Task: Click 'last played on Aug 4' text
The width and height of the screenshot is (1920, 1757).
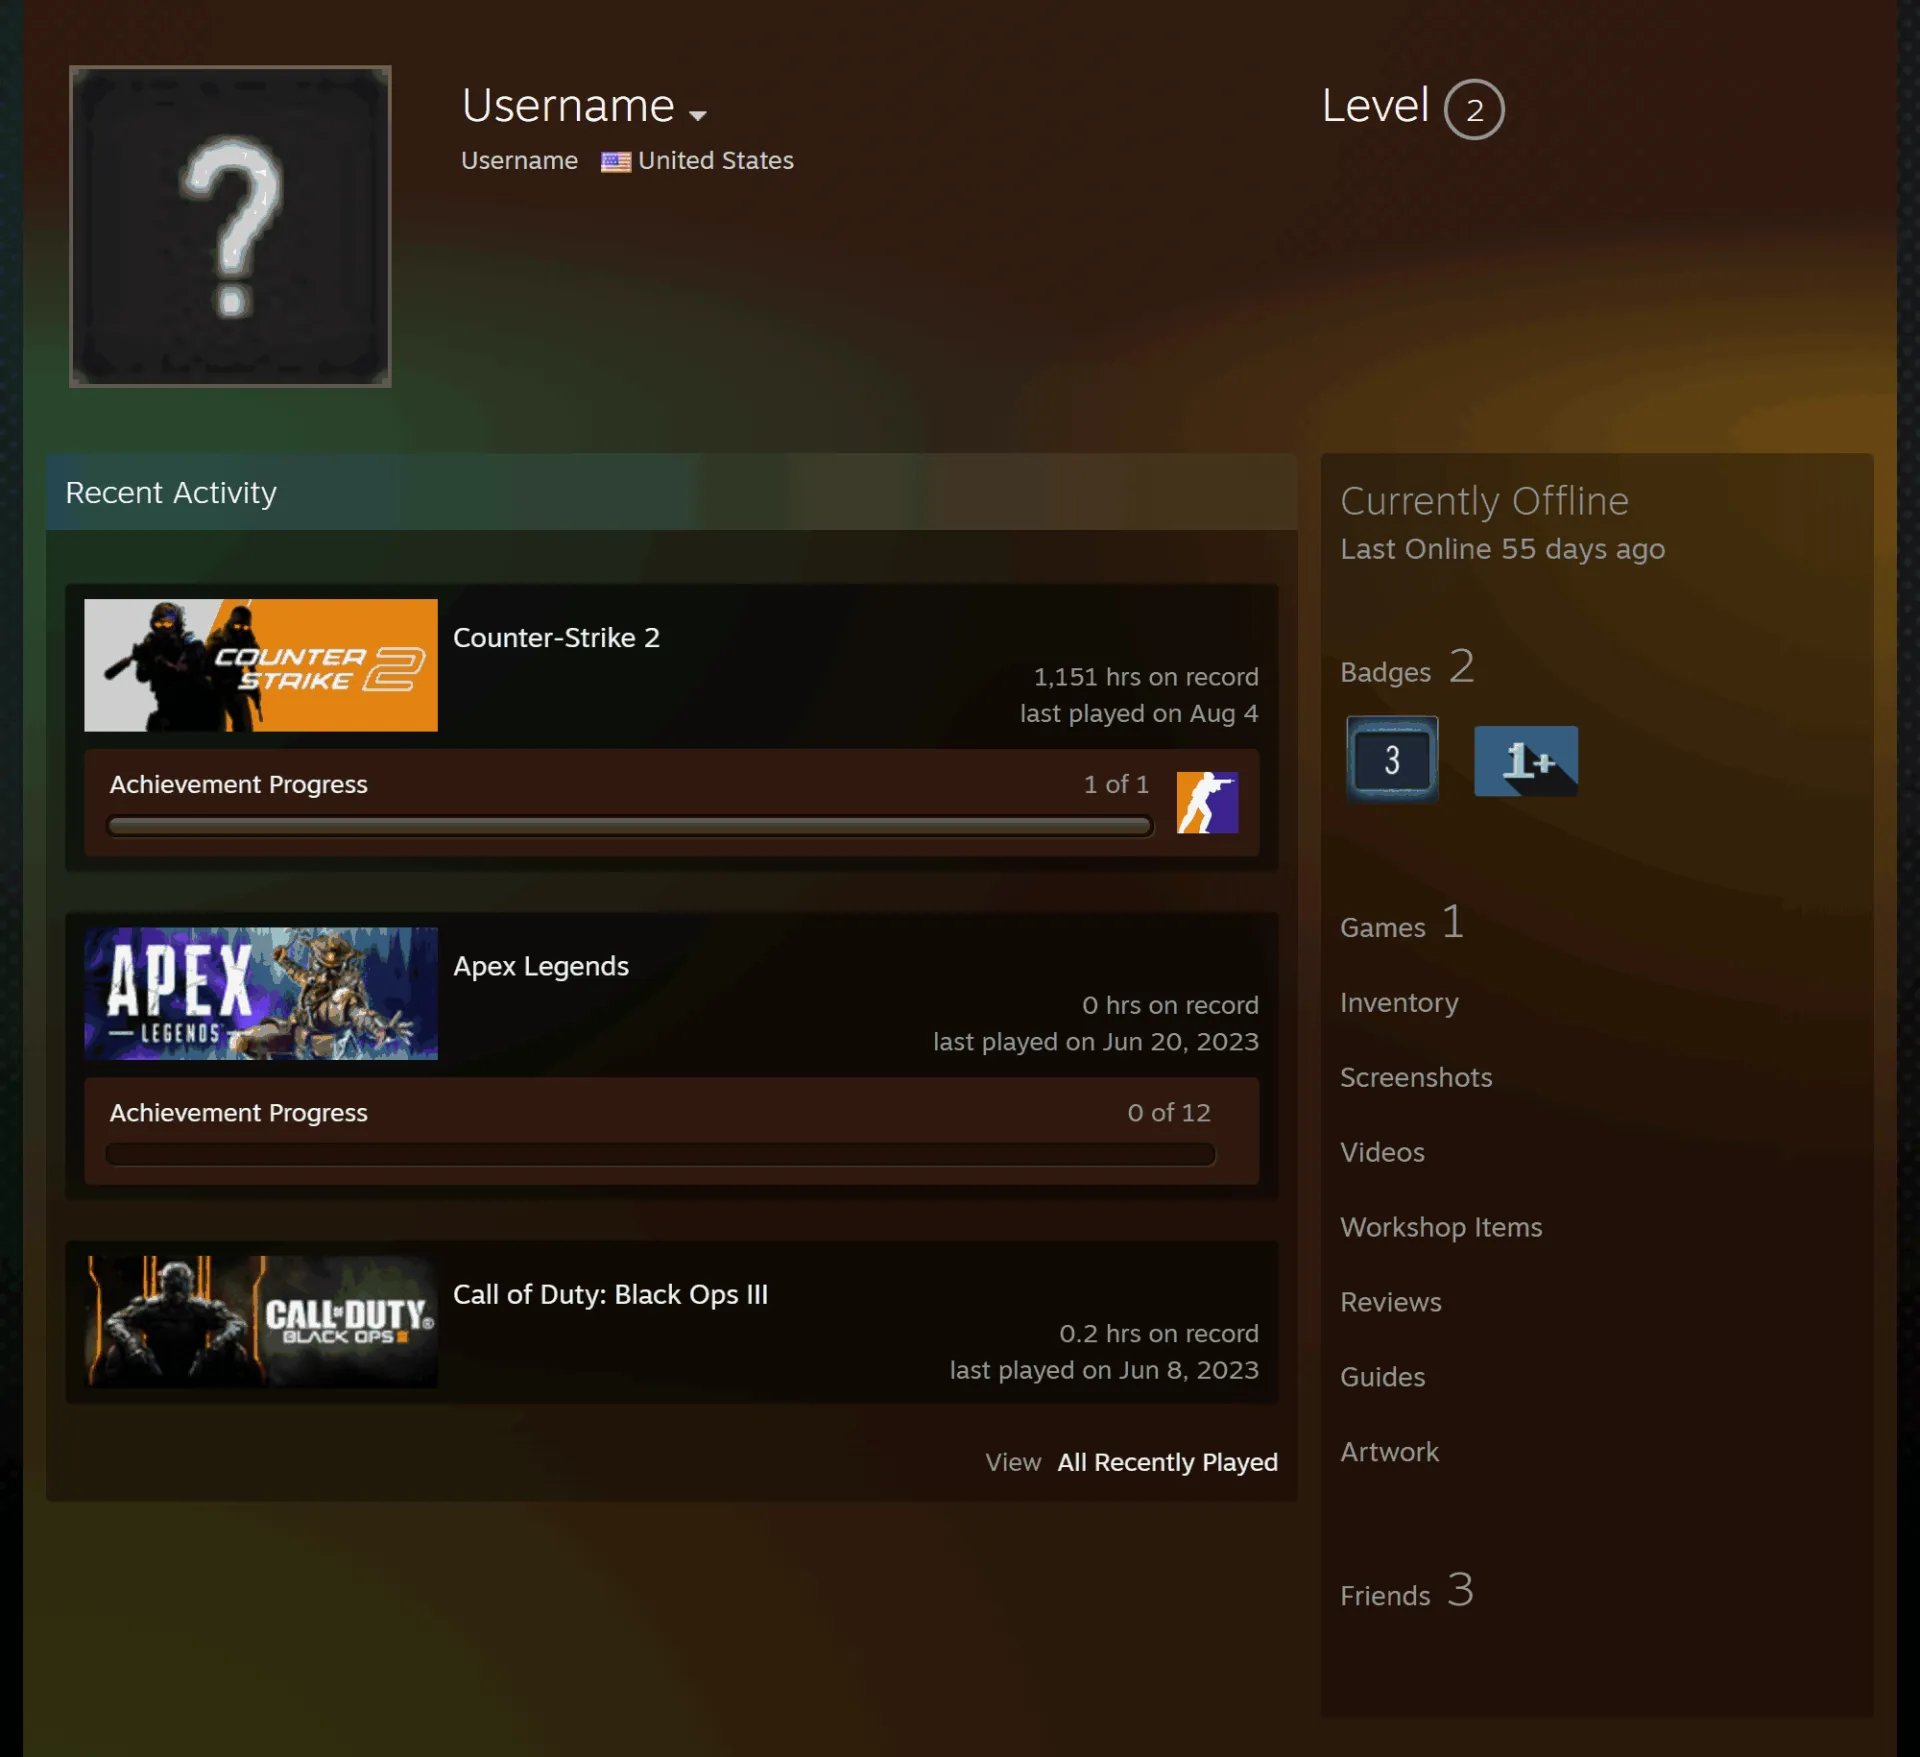Action: pos(1139,713)
